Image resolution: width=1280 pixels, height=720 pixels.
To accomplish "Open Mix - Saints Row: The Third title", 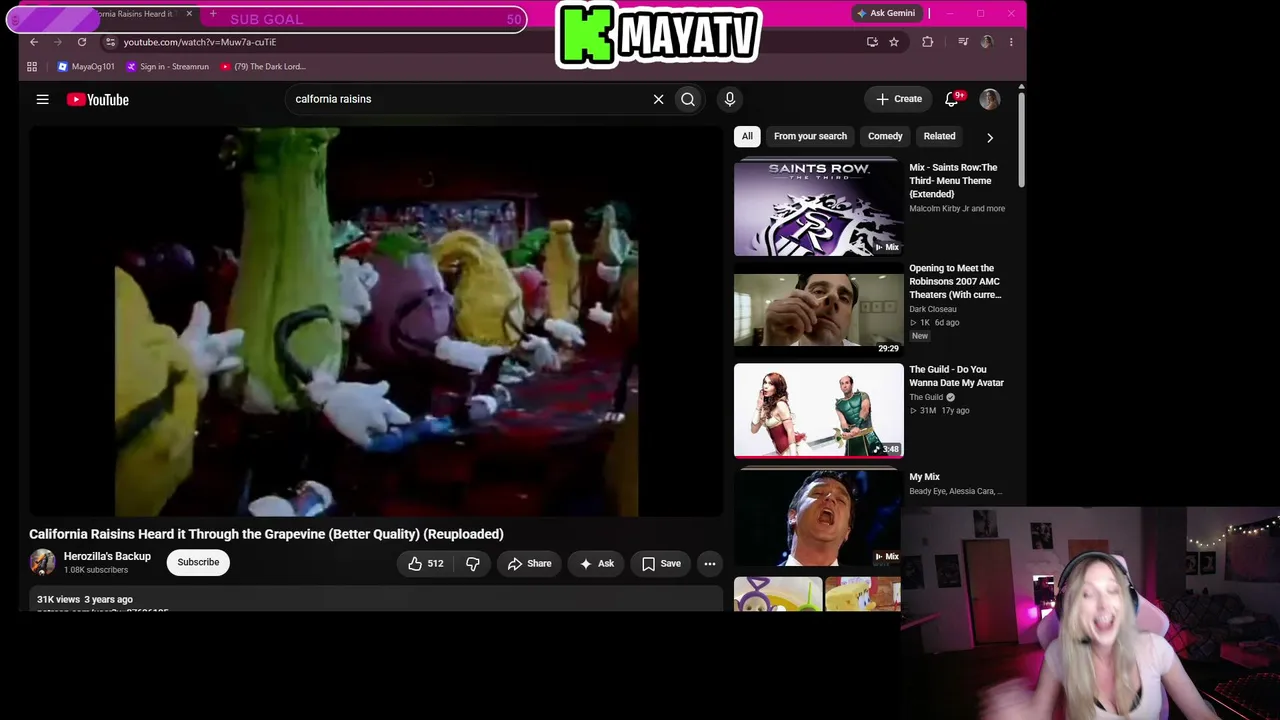I will click(x=953, y=181).
